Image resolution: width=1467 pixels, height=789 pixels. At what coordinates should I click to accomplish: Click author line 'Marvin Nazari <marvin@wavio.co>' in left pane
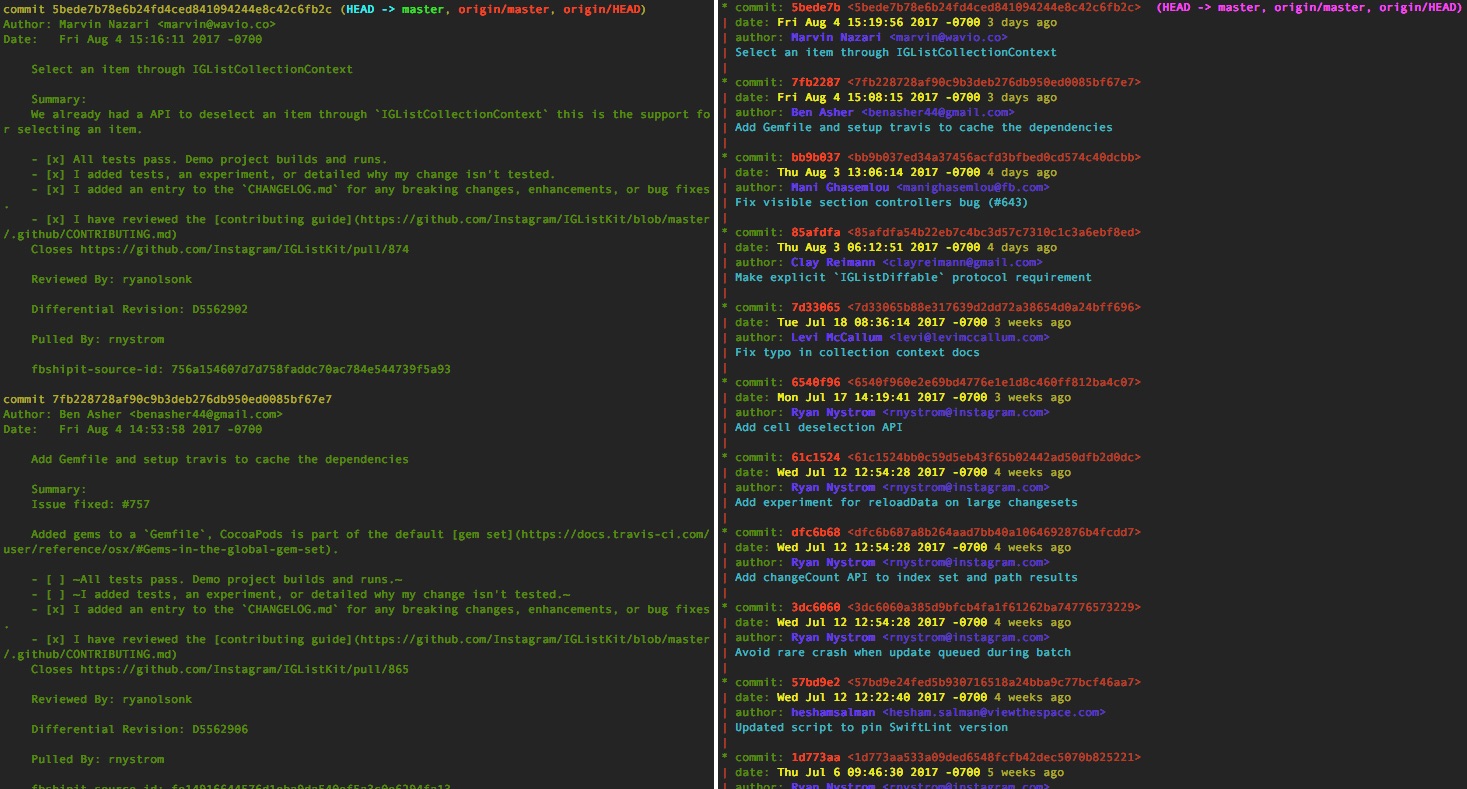click(x=139, y=24)
